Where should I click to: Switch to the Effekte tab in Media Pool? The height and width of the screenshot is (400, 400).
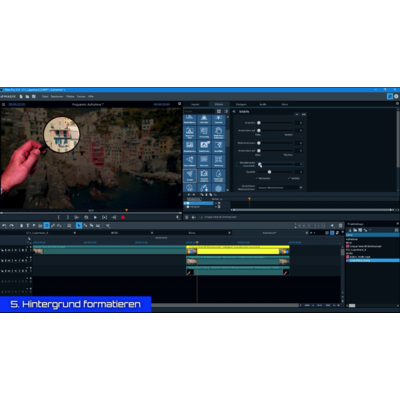pos(219,104)
